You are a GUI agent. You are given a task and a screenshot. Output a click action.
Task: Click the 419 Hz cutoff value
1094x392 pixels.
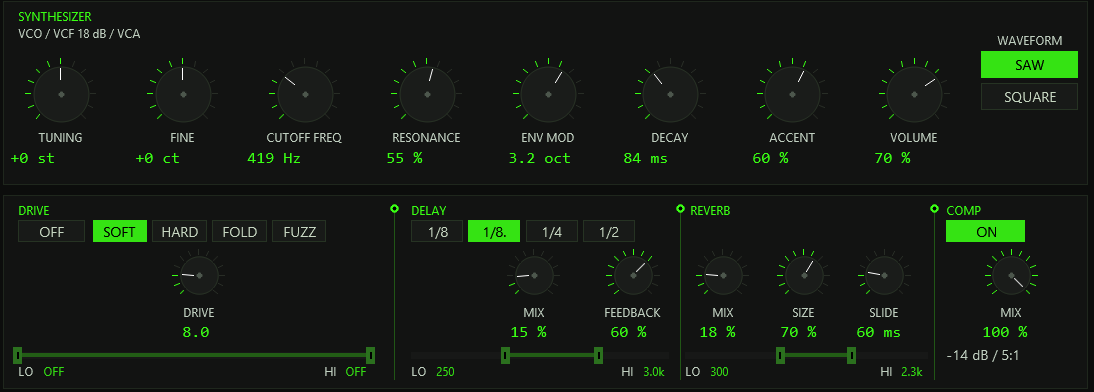274,158
